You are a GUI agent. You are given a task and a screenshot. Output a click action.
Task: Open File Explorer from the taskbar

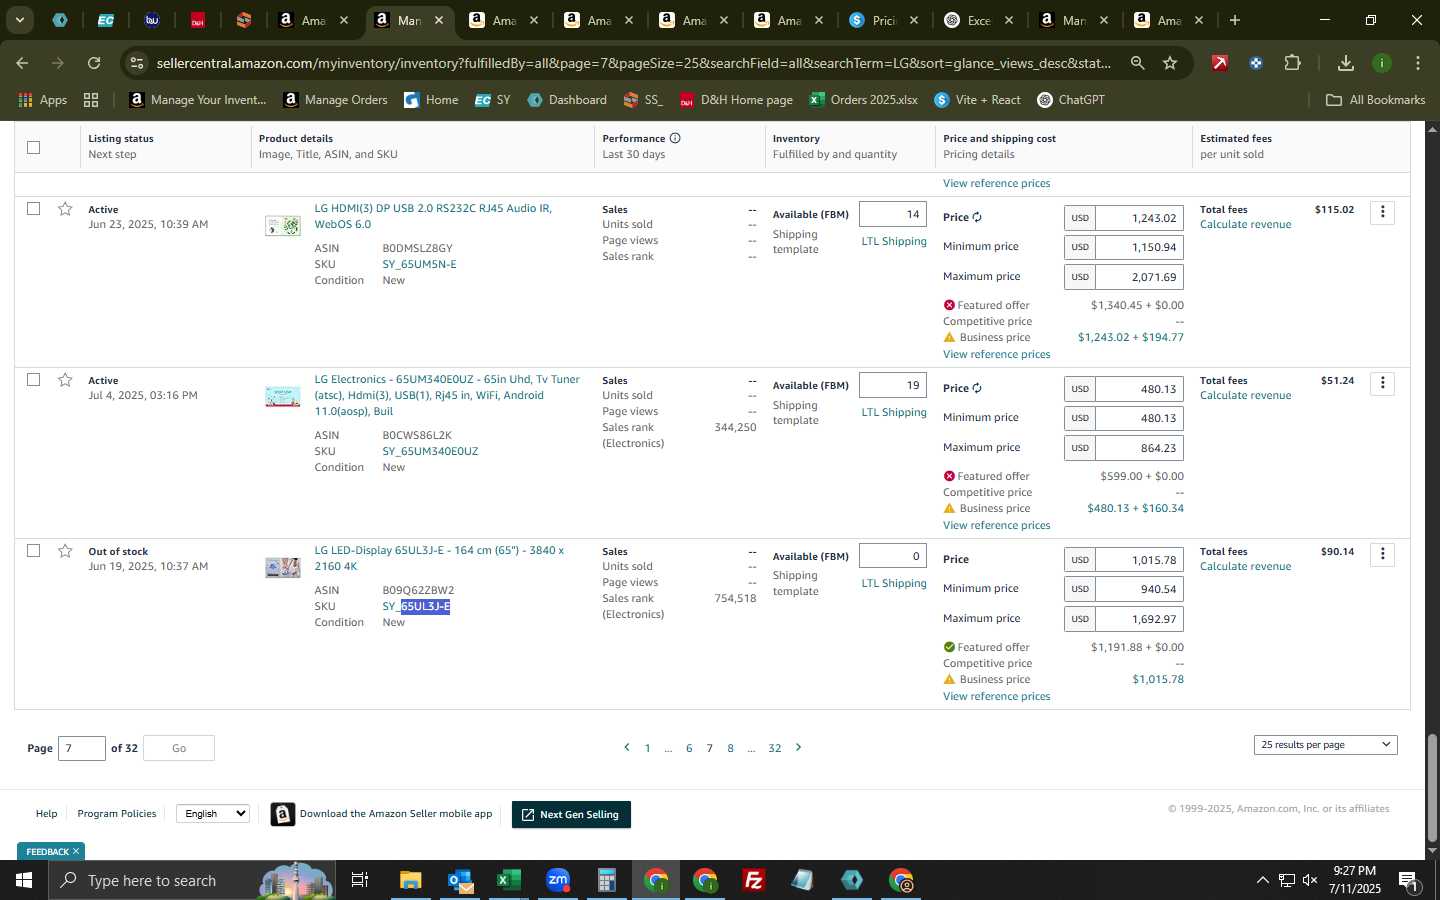411,880
